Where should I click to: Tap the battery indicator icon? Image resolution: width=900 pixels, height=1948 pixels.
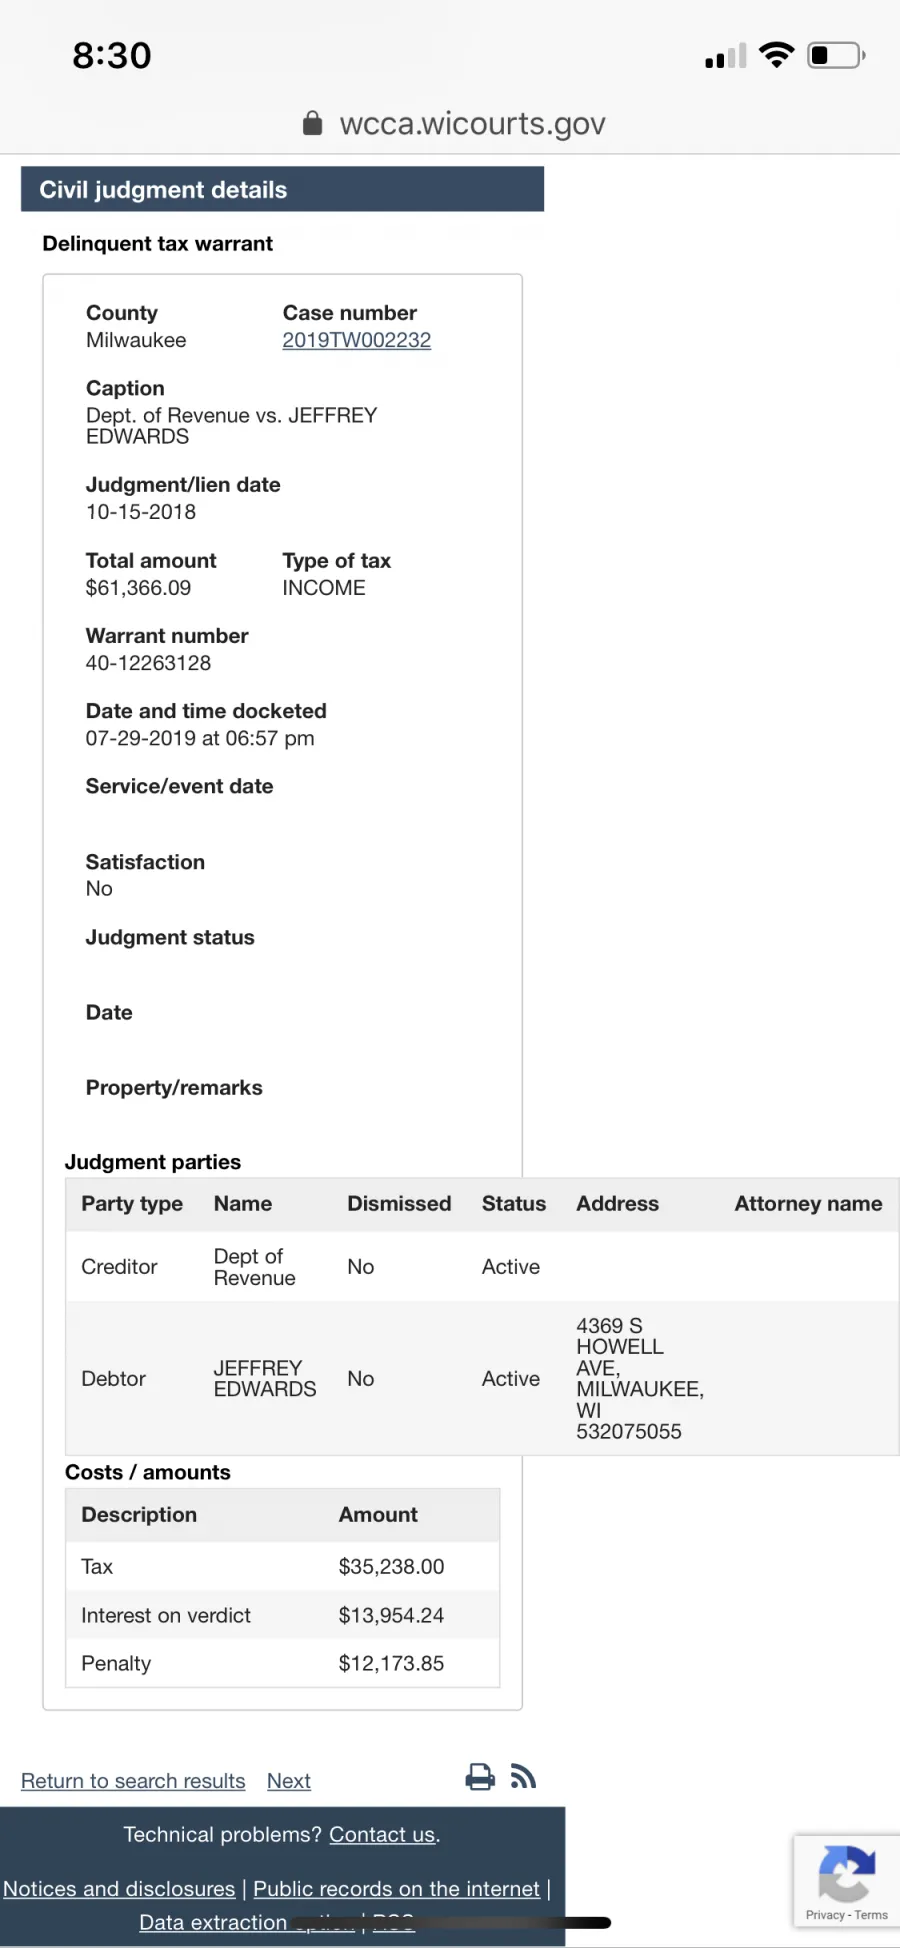click(x=836, y=55)
